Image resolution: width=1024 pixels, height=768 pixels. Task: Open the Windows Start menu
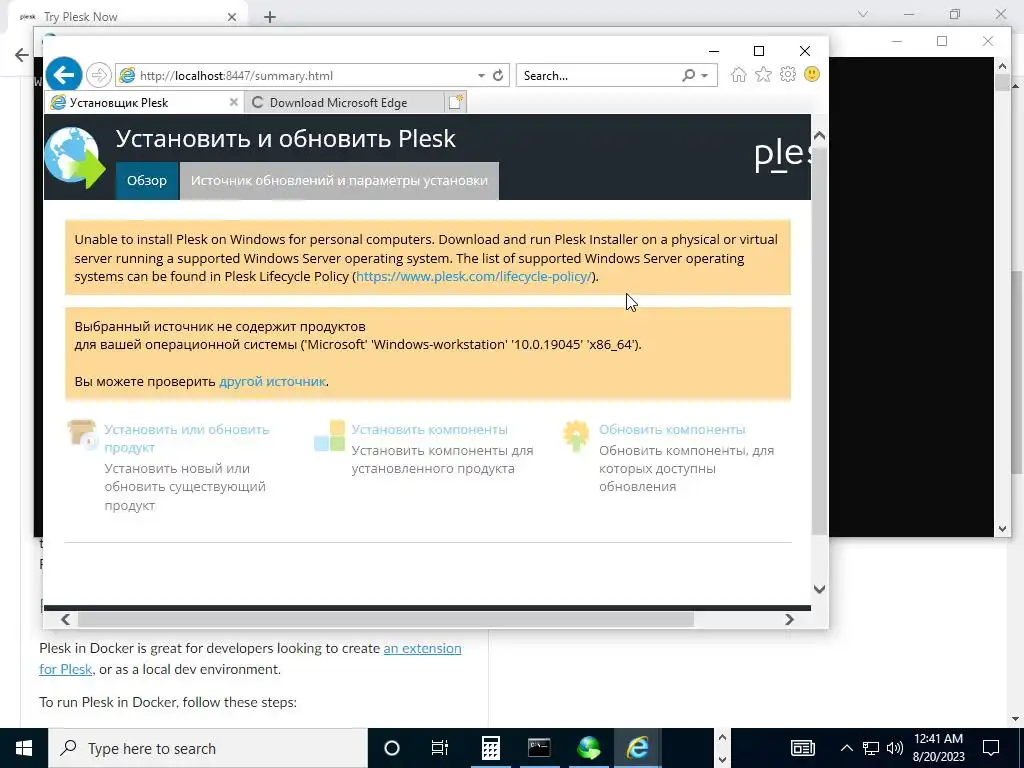click(24, 748)
